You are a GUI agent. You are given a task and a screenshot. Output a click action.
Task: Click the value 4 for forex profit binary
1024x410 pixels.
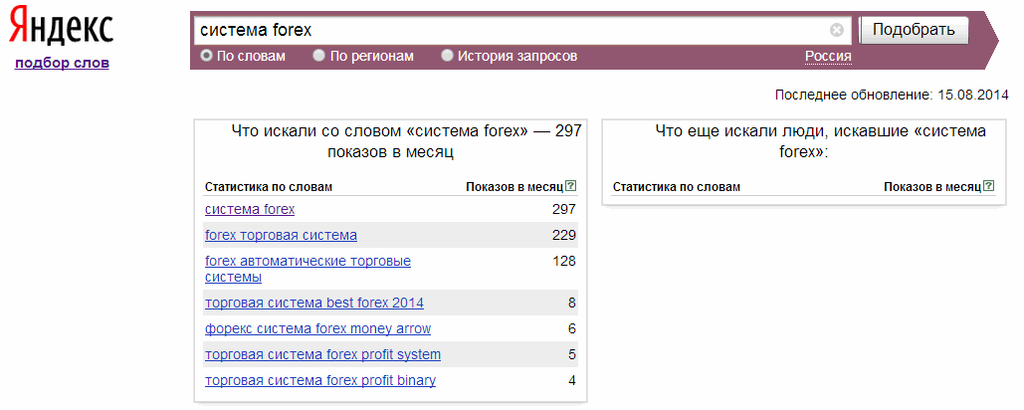[x=572, y=380]
